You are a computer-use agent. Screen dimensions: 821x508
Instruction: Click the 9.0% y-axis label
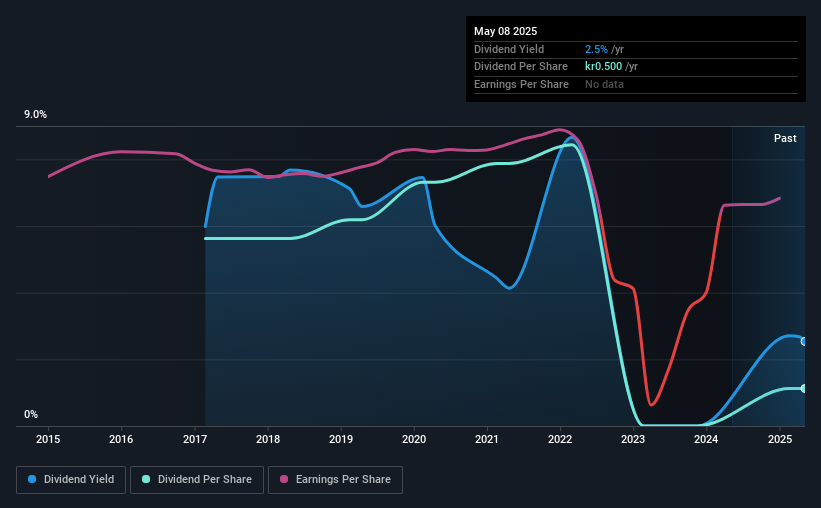point(36,115)
